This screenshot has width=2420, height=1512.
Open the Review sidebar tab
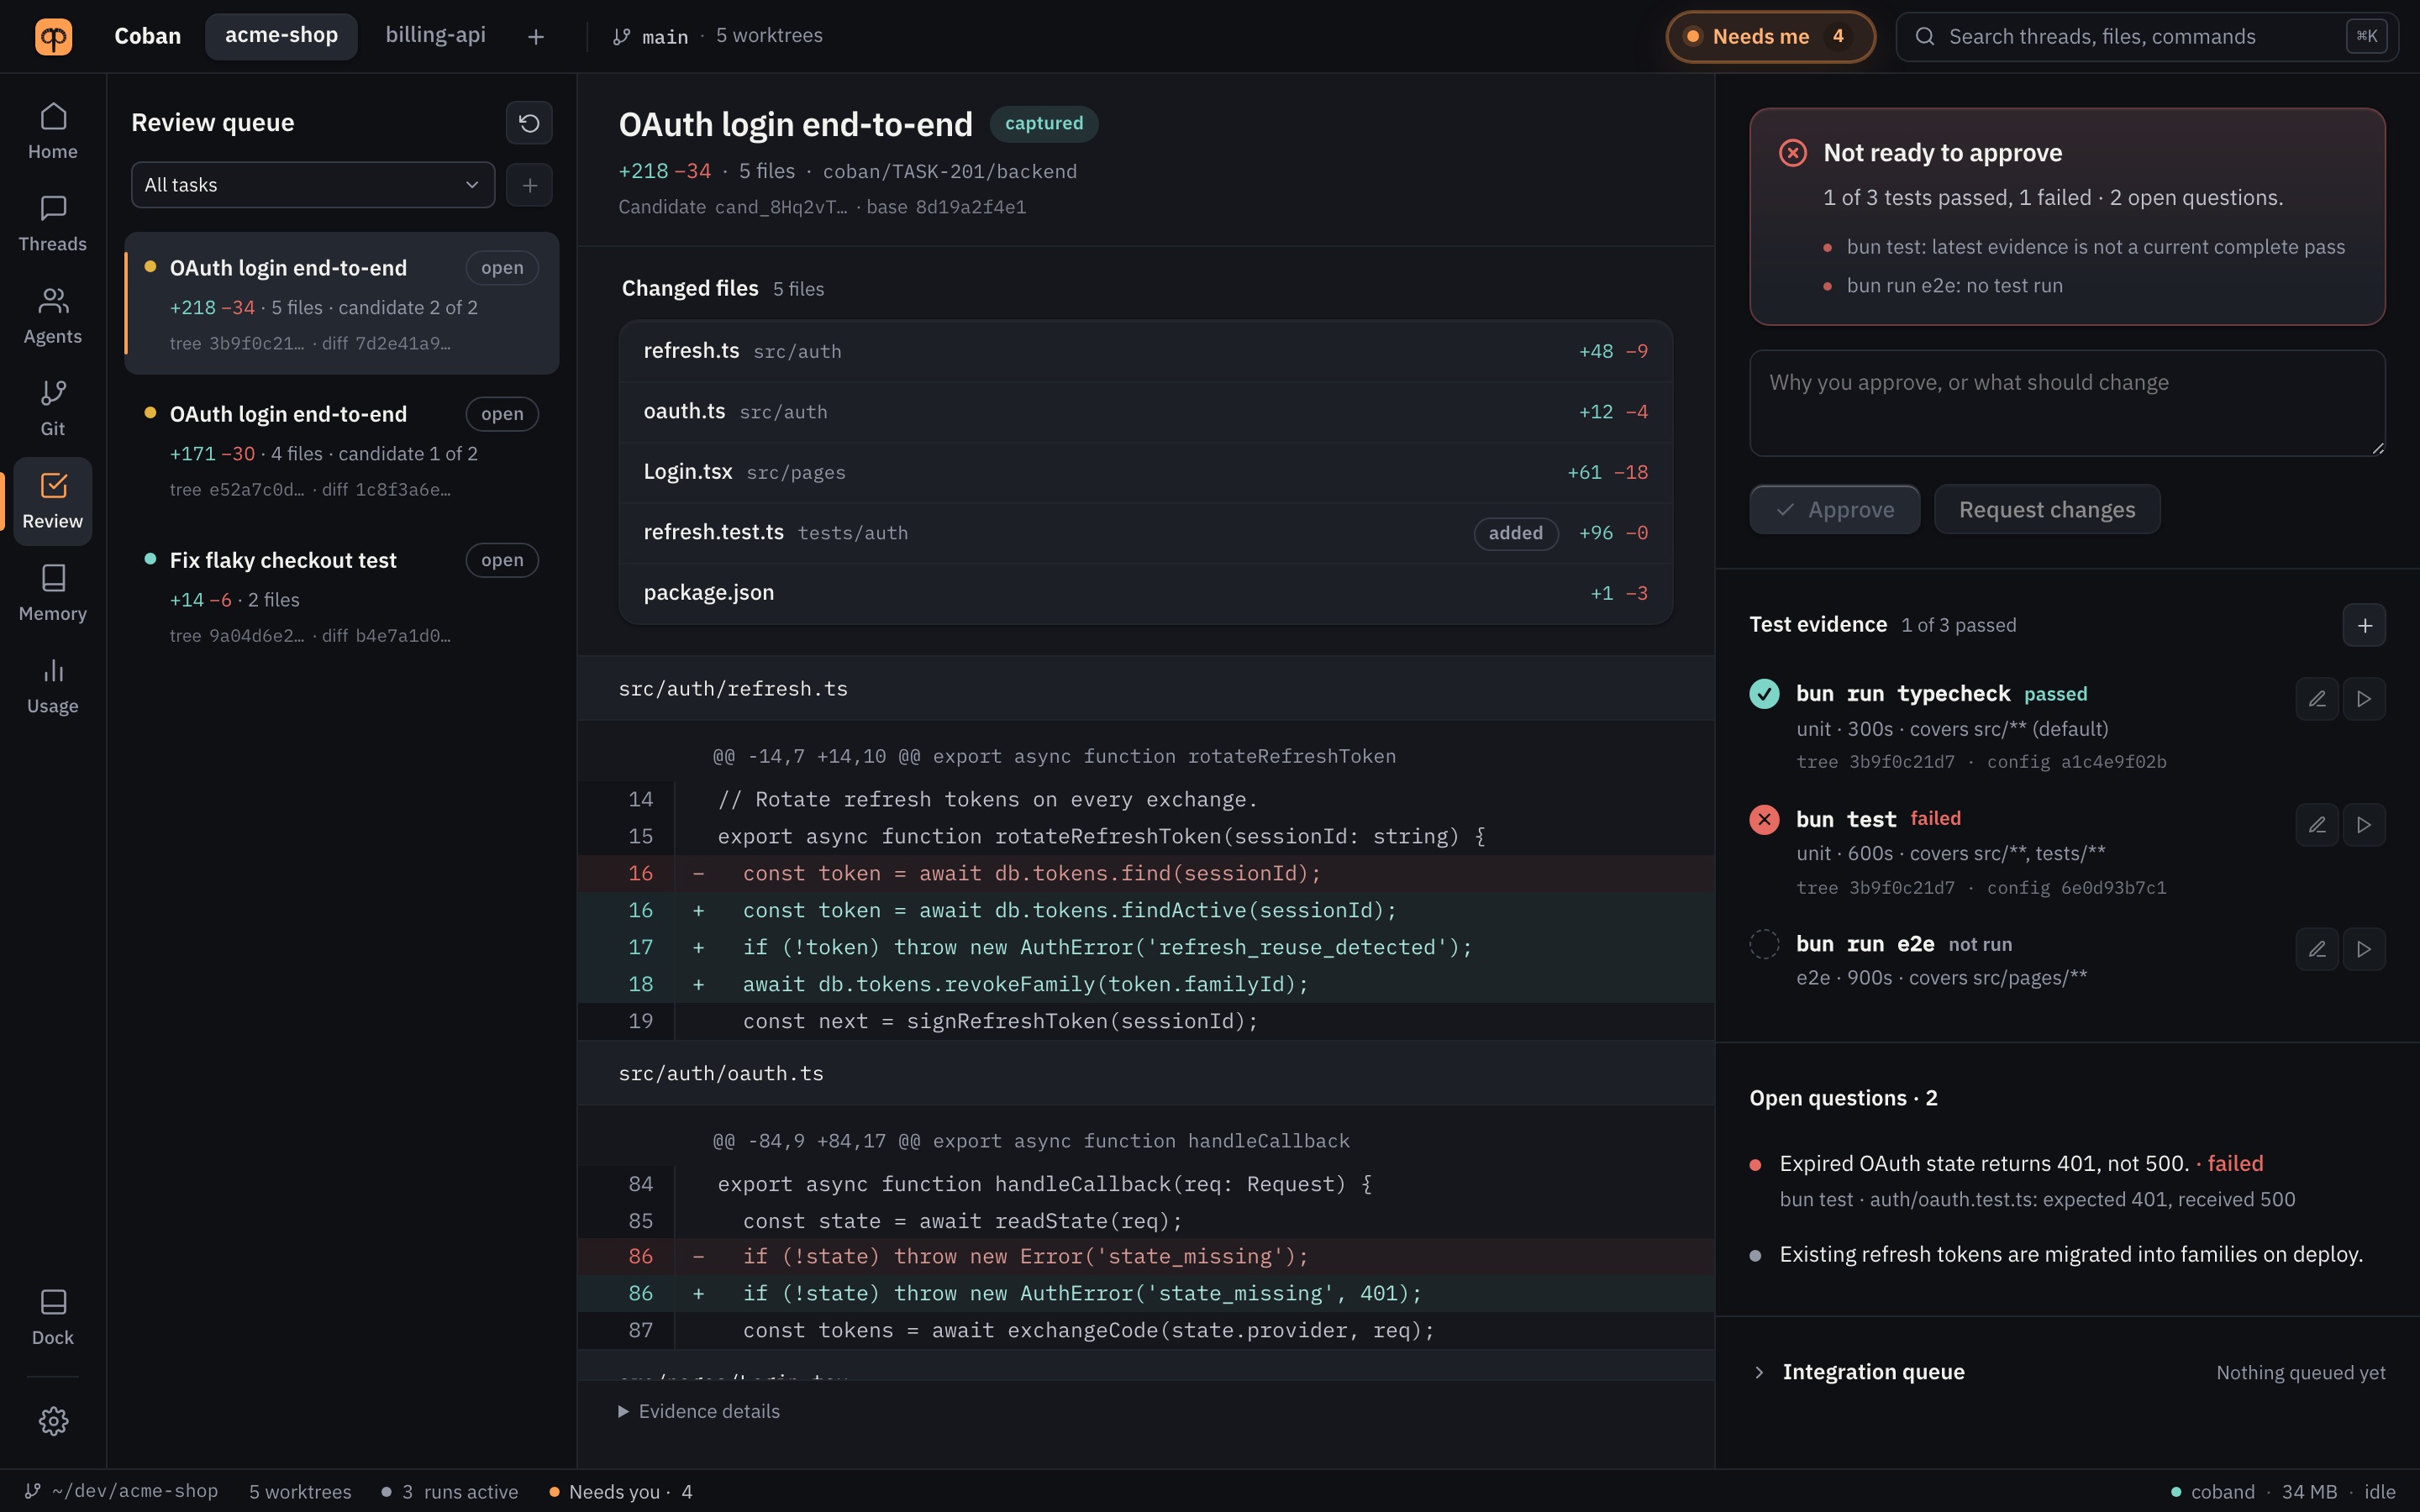[53, 501]
